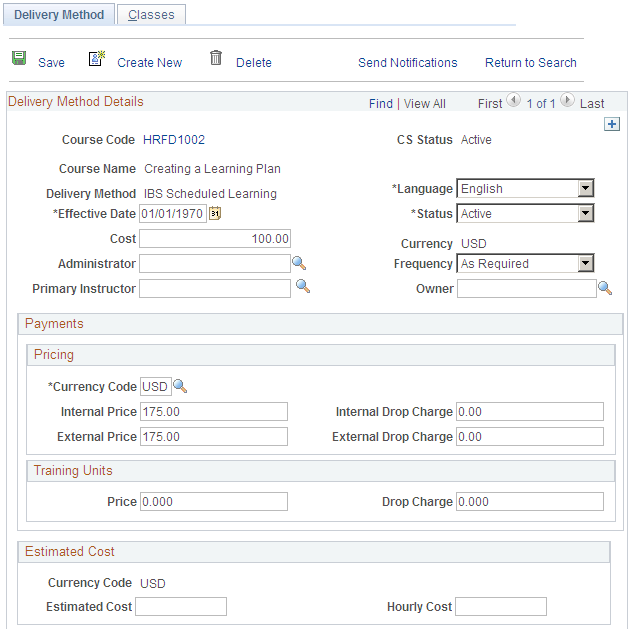Click the Training Units Drop Charge field
The width and height of the screenshot is (631, 629).
530,501
